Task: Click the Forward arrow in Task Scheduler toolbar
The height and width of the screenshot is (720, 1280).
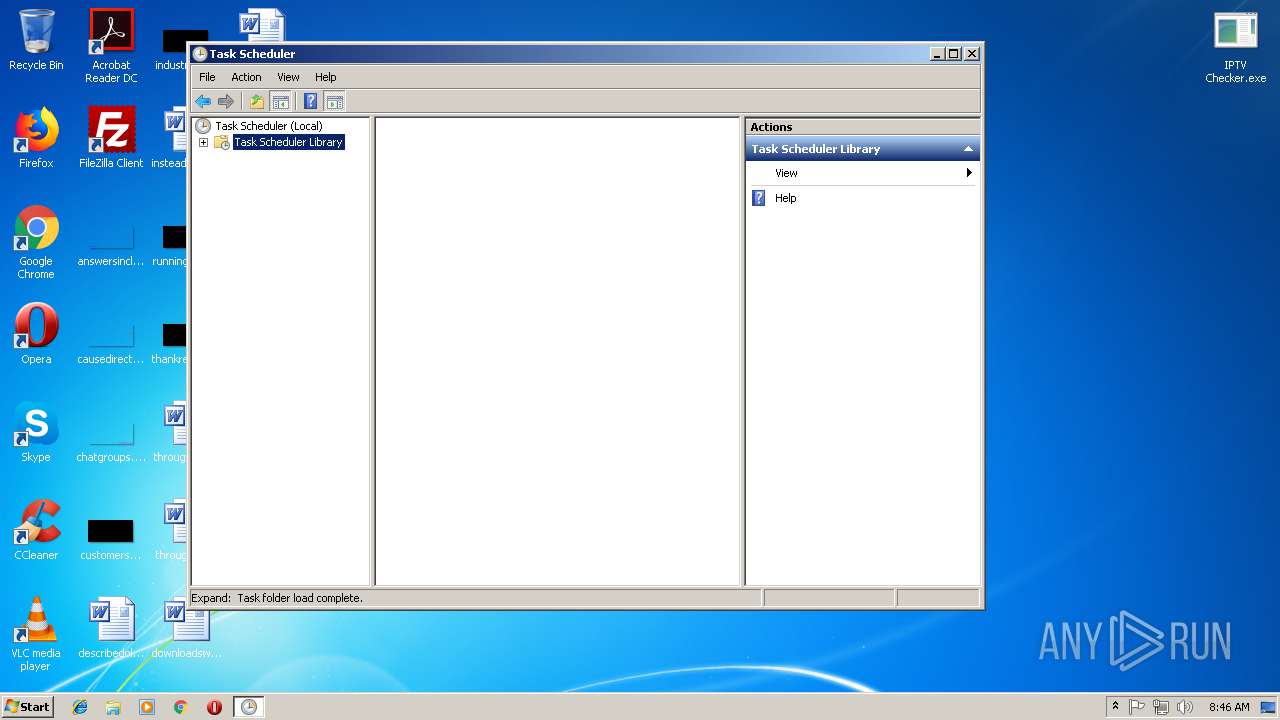Action: tap(226, 101)
